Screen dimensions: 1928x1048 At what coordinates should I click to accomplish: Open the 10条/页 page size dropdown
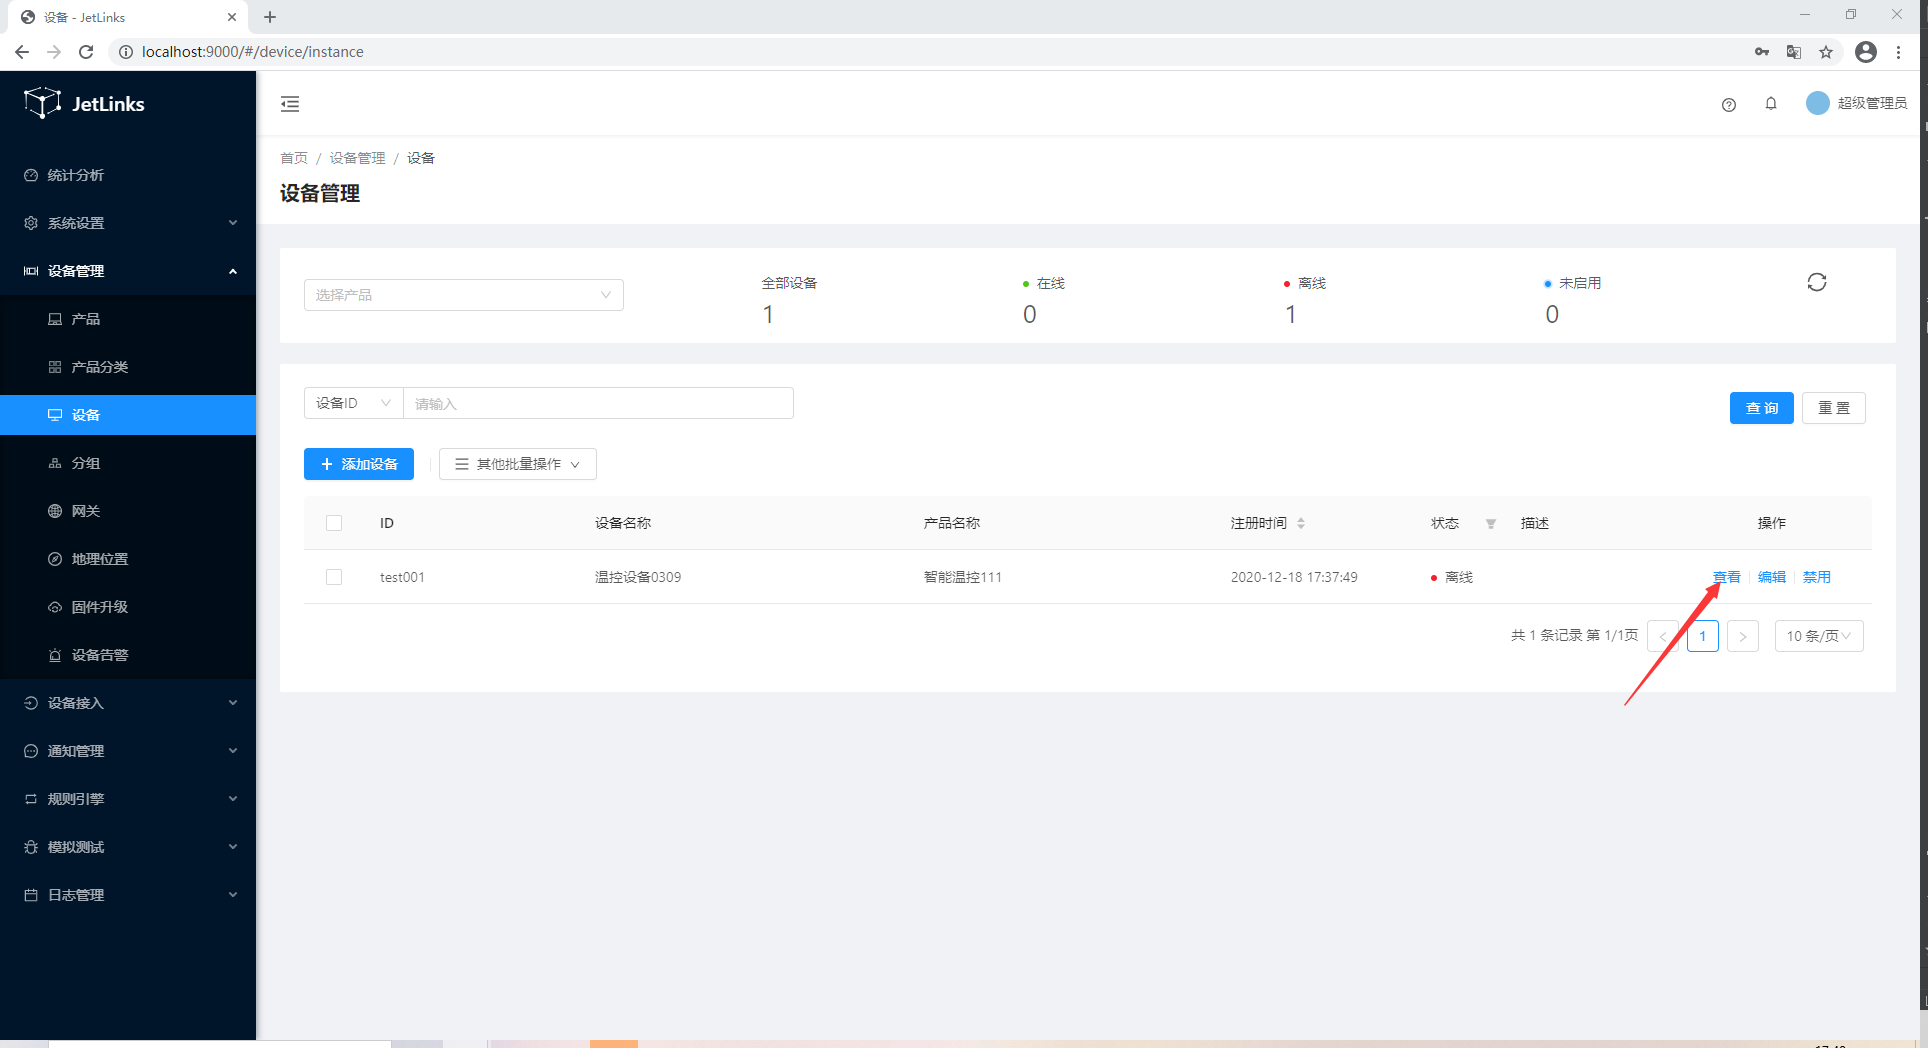[1818, 636]
